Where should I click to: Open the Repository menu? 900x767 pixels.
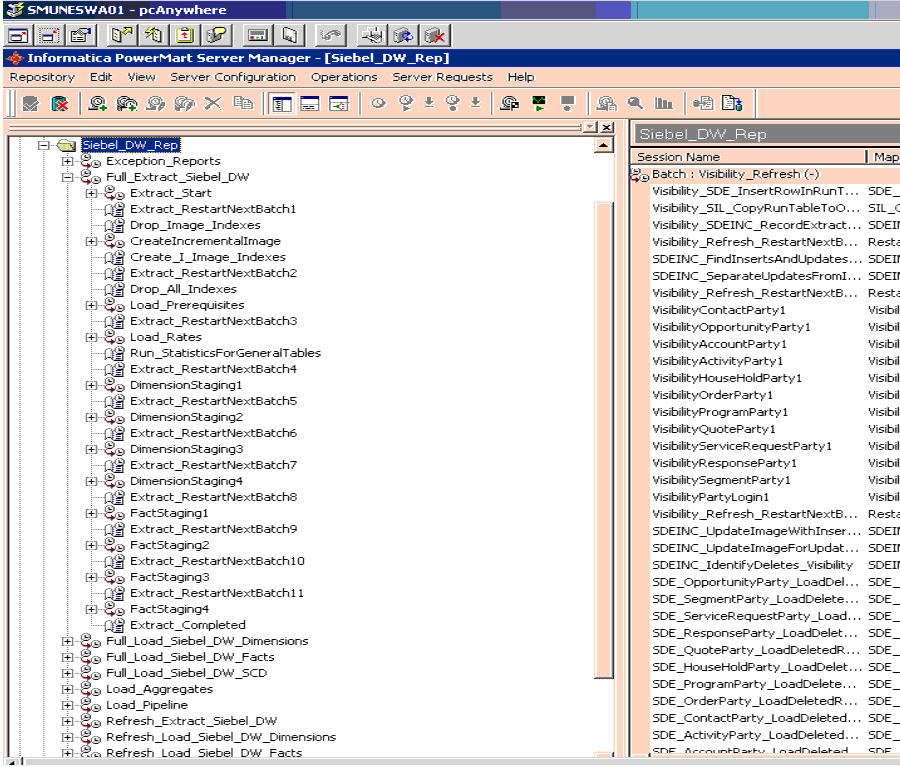coord(42,77)
